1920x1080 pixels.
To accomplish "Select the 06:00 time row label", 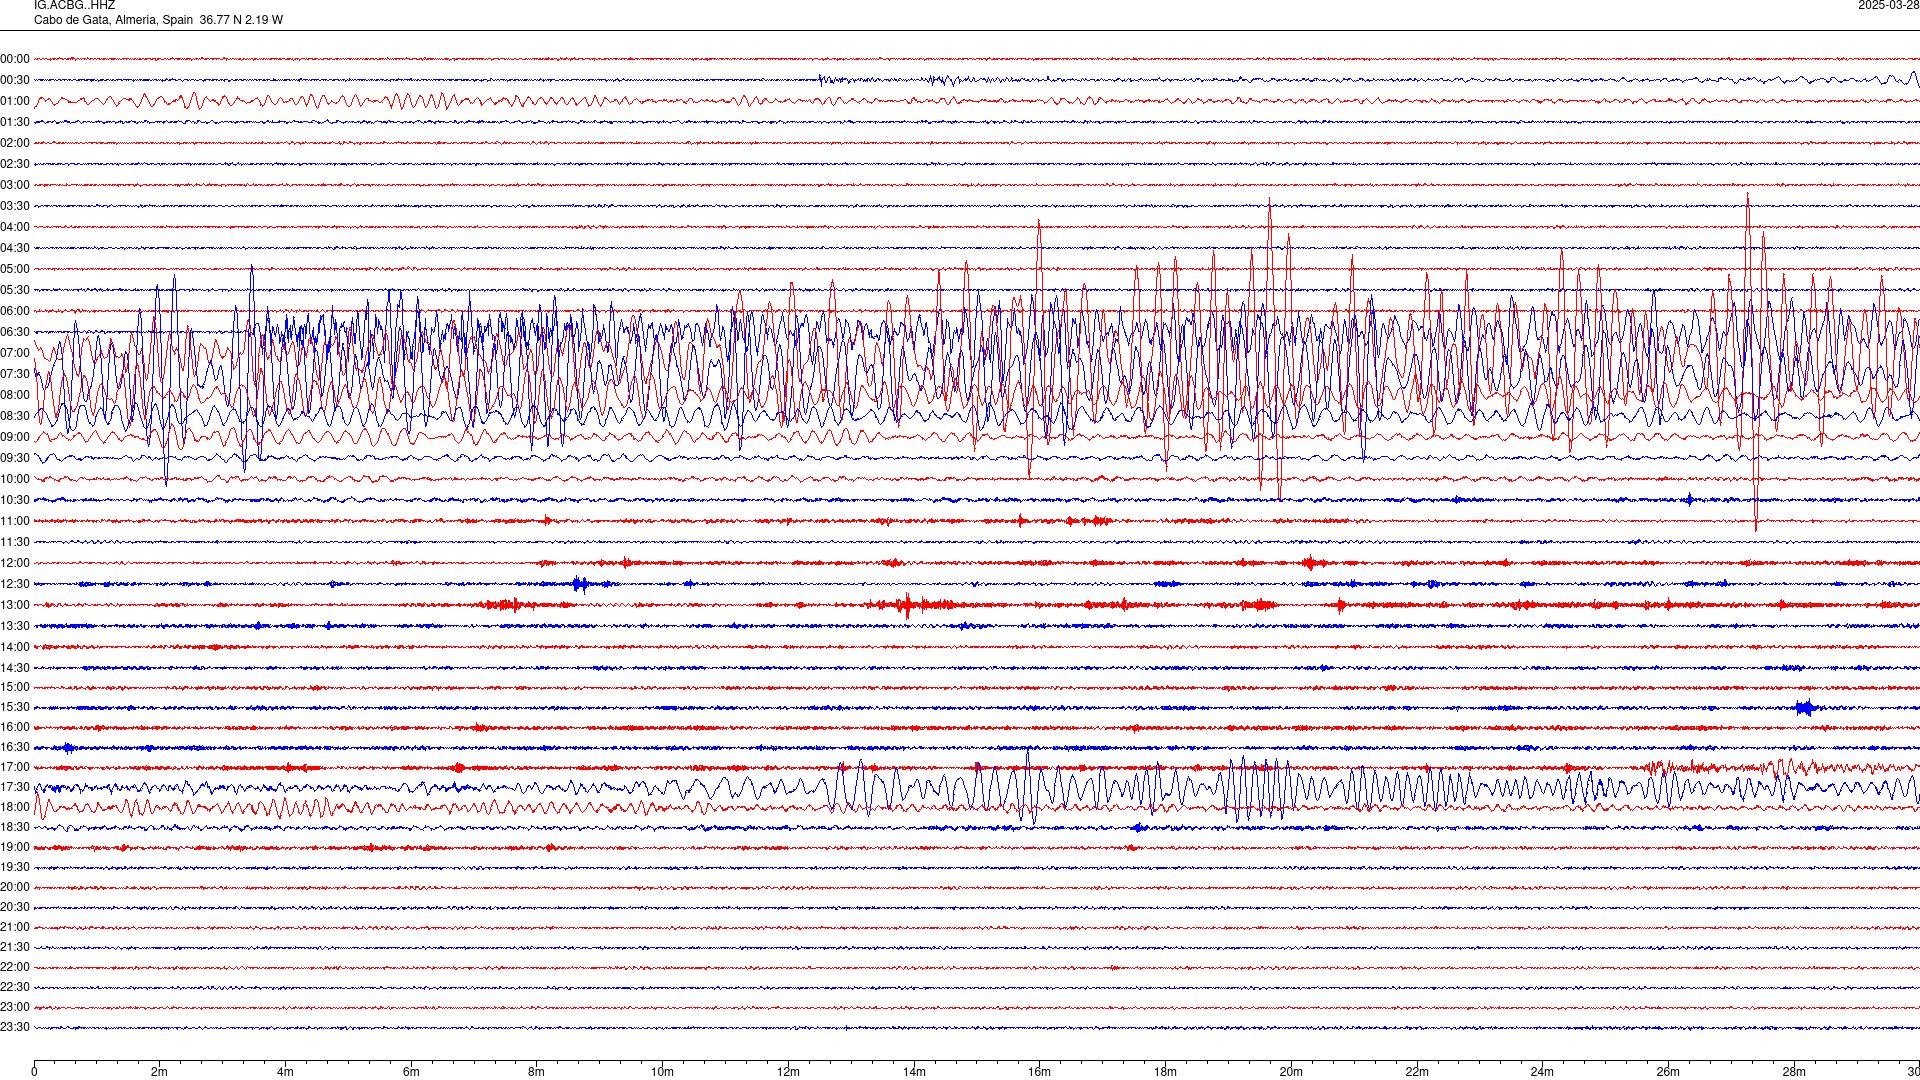I will point(15,311).
